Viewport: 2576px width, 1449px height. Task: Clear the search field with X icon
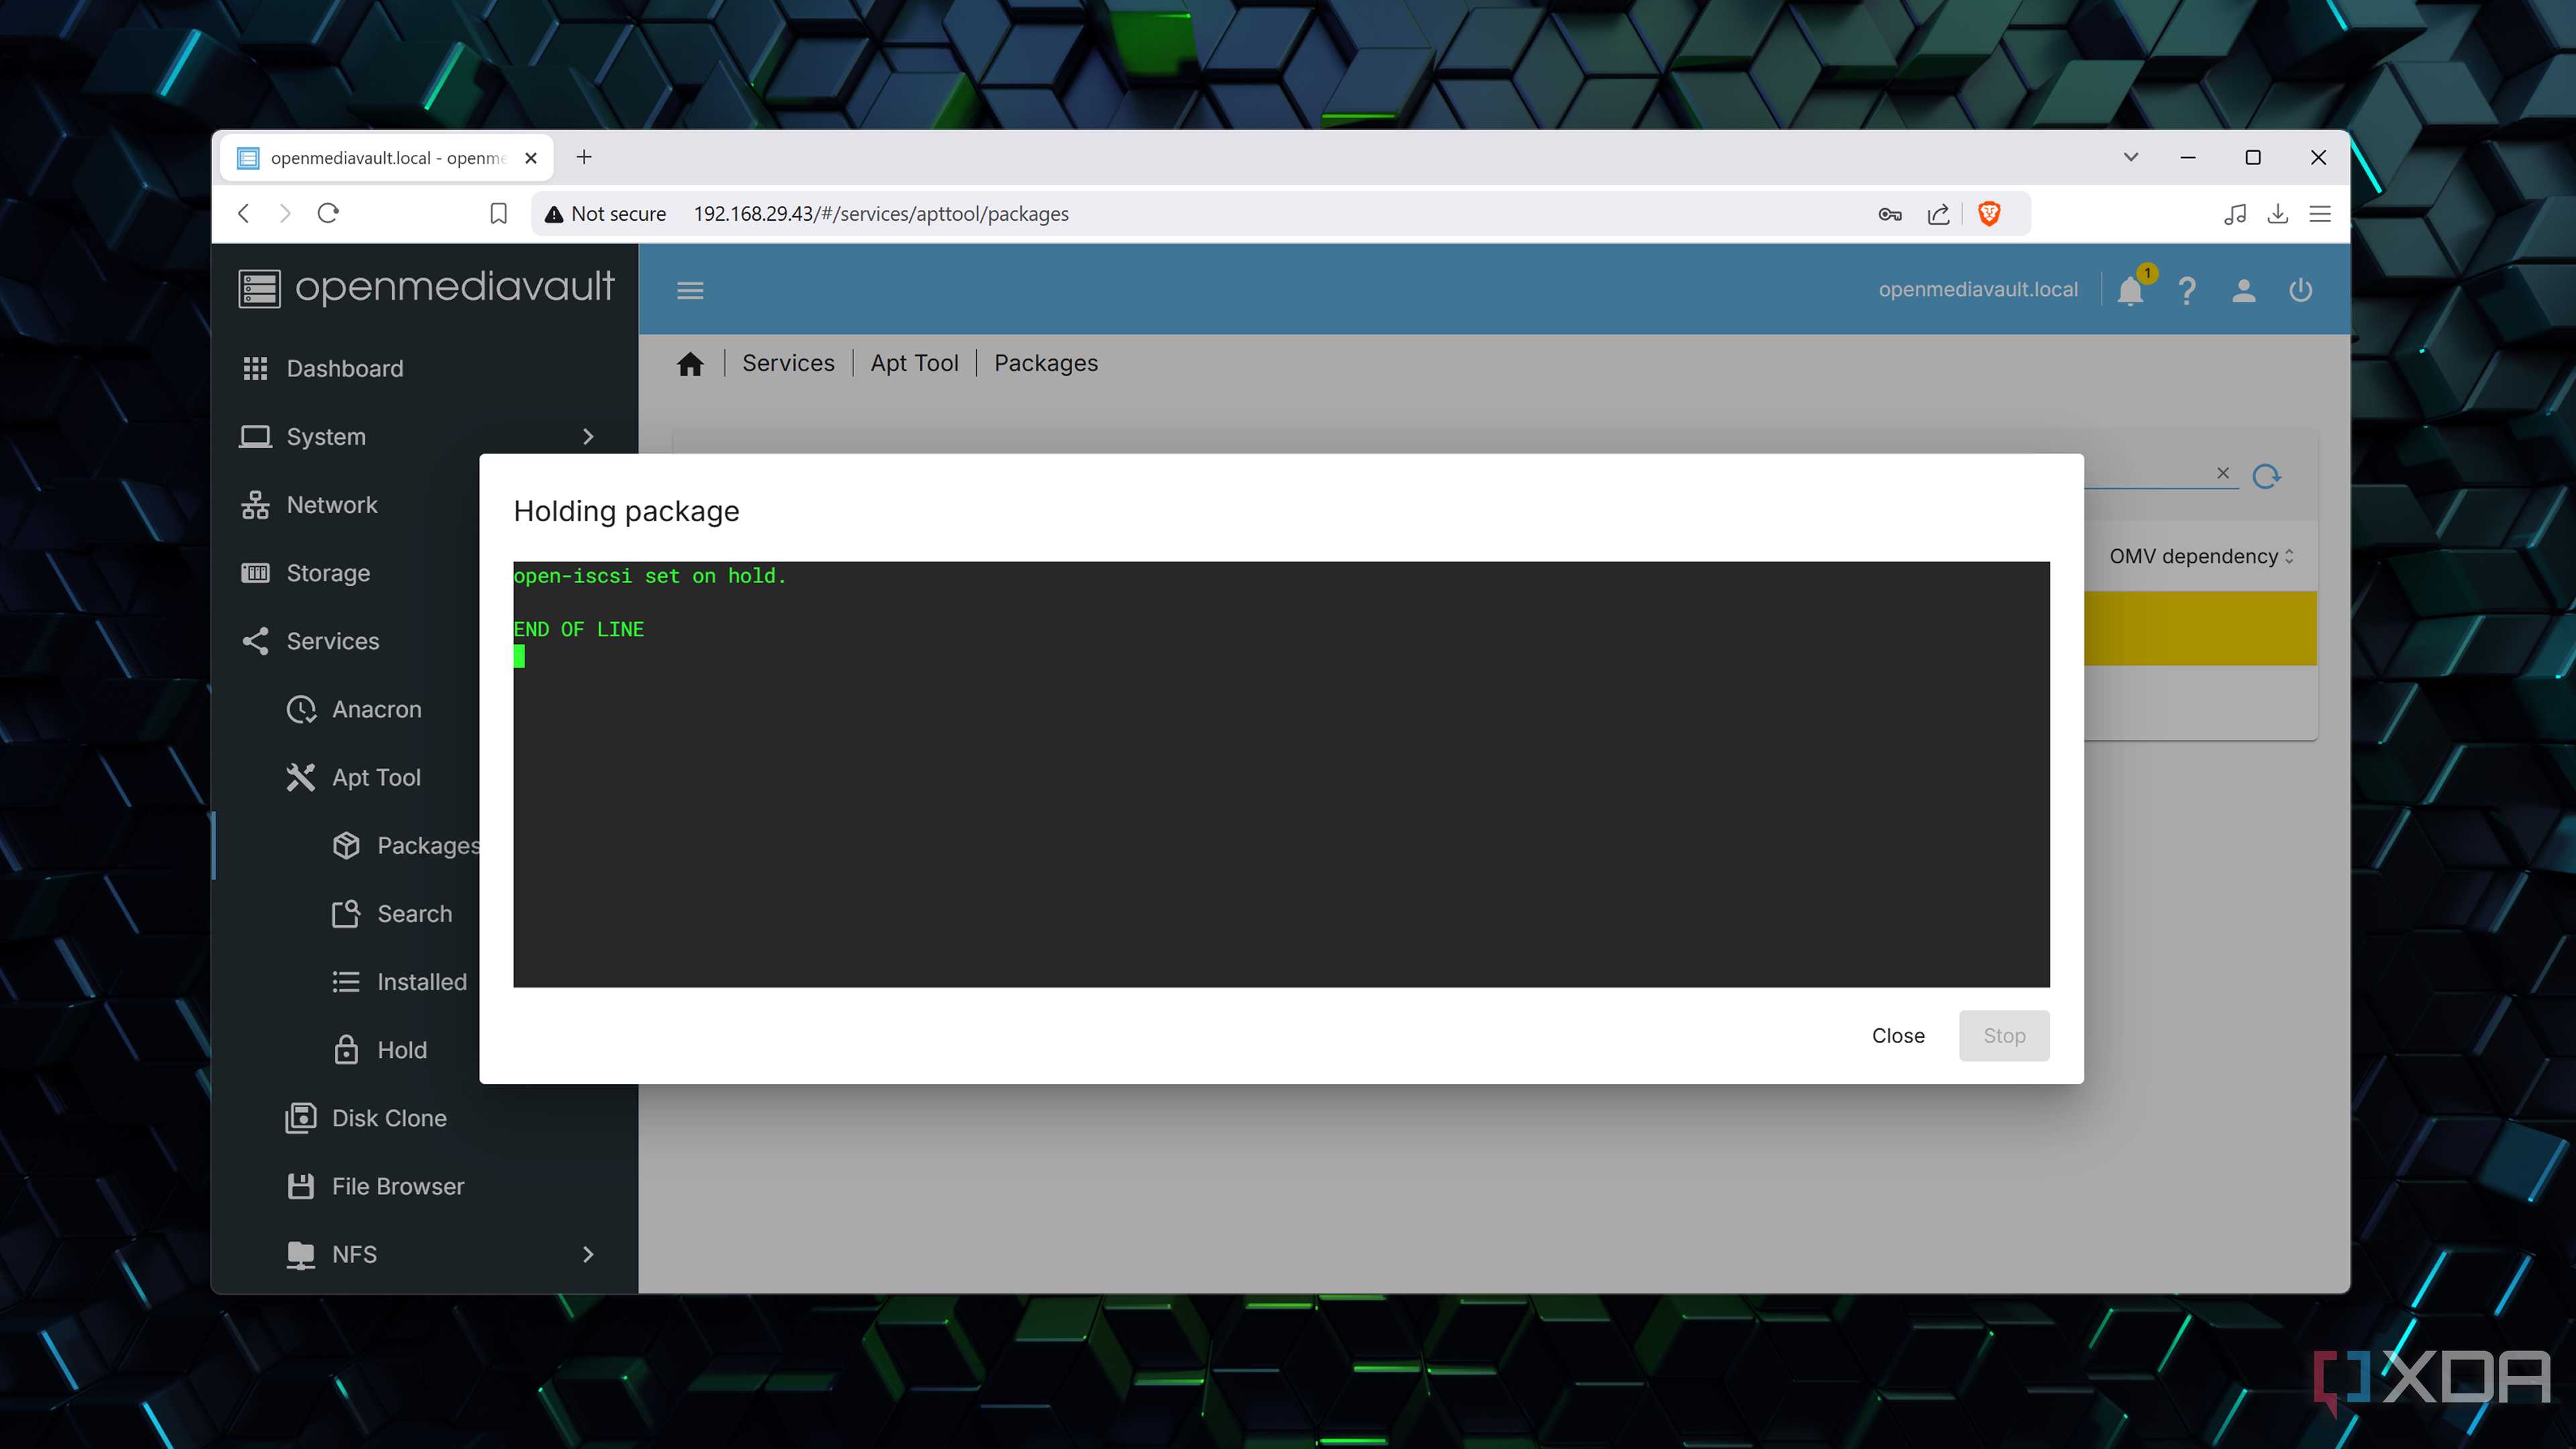(2223, 473)
